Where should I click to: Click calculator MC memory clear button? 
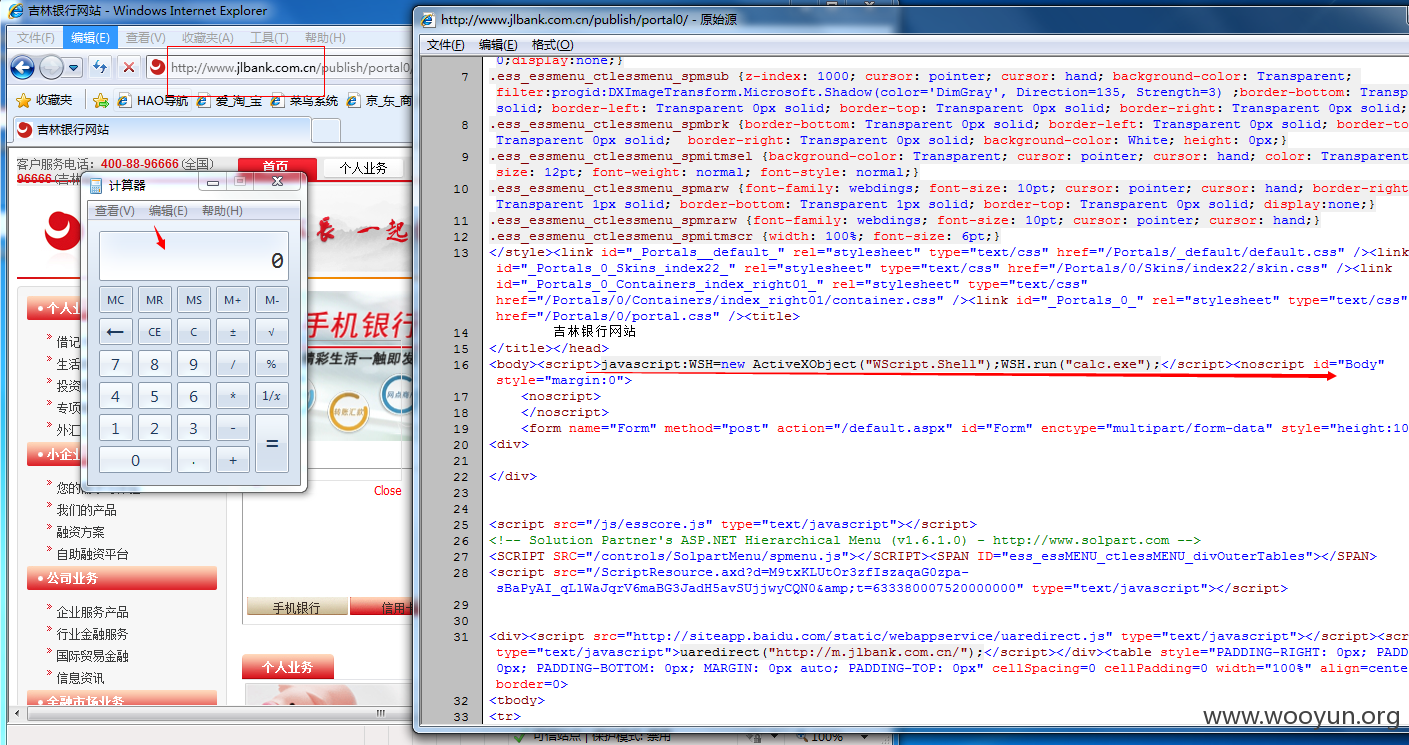click(116, 300)
